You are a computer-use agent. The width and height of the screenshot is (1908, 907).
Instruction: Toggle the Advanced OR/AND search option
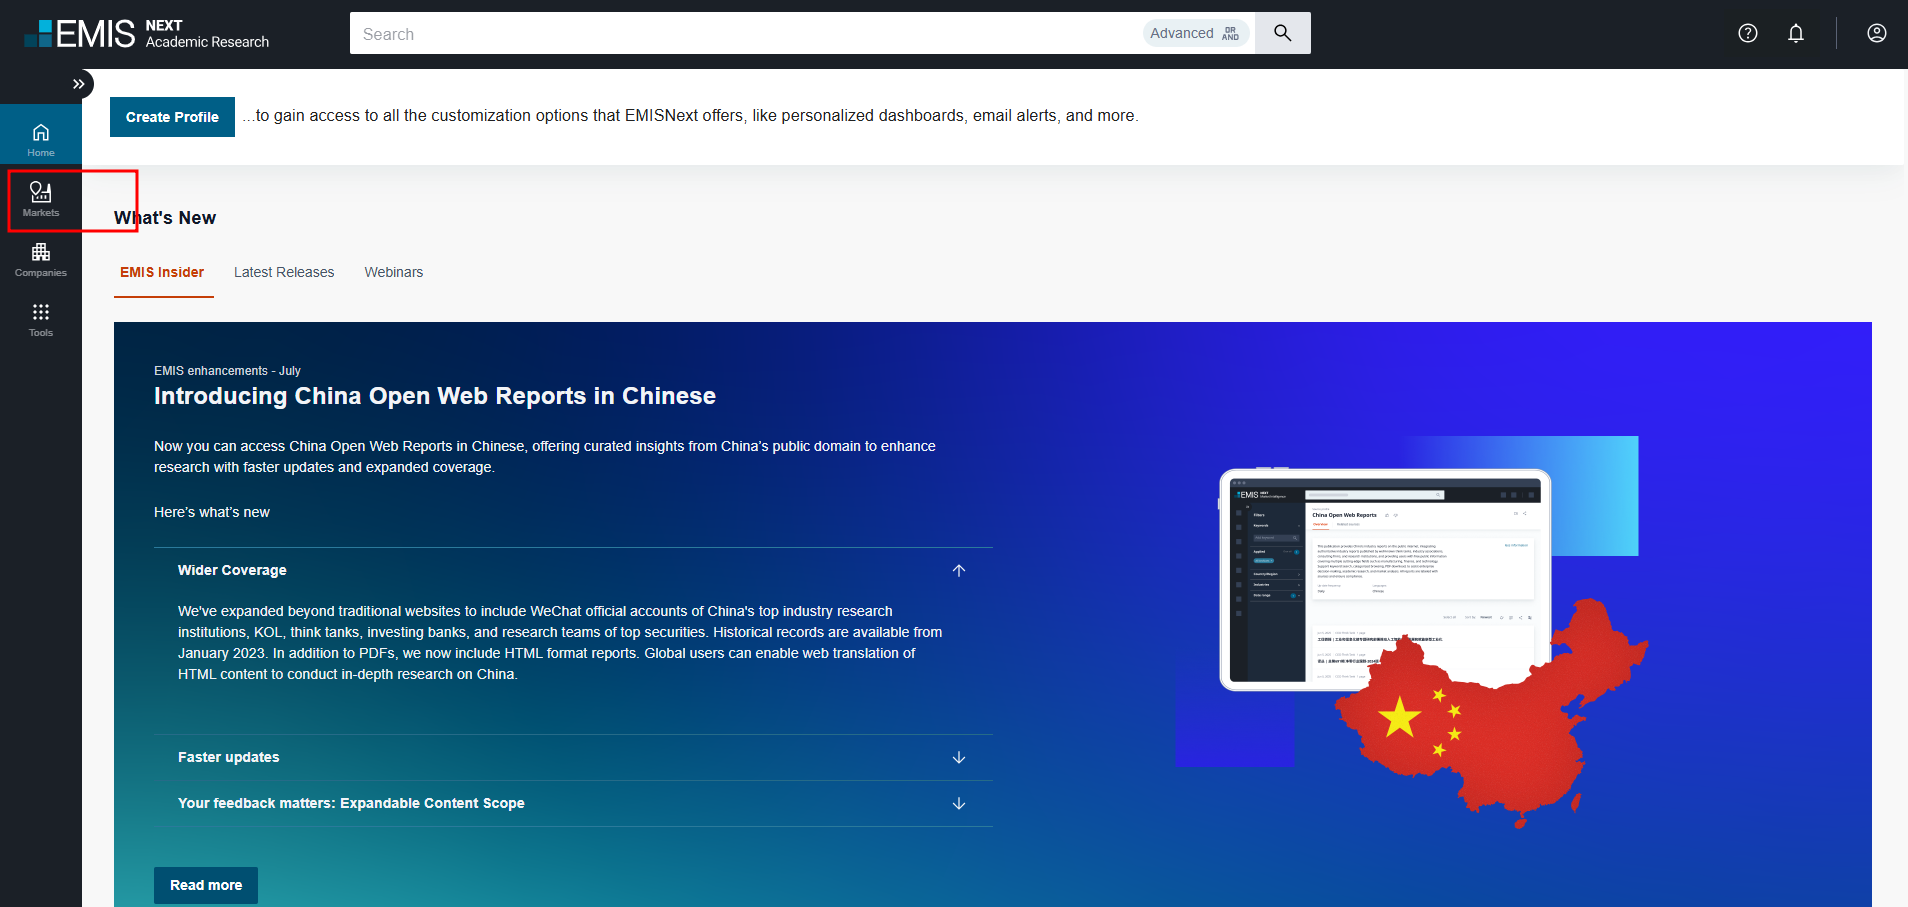coord(1195,33)
